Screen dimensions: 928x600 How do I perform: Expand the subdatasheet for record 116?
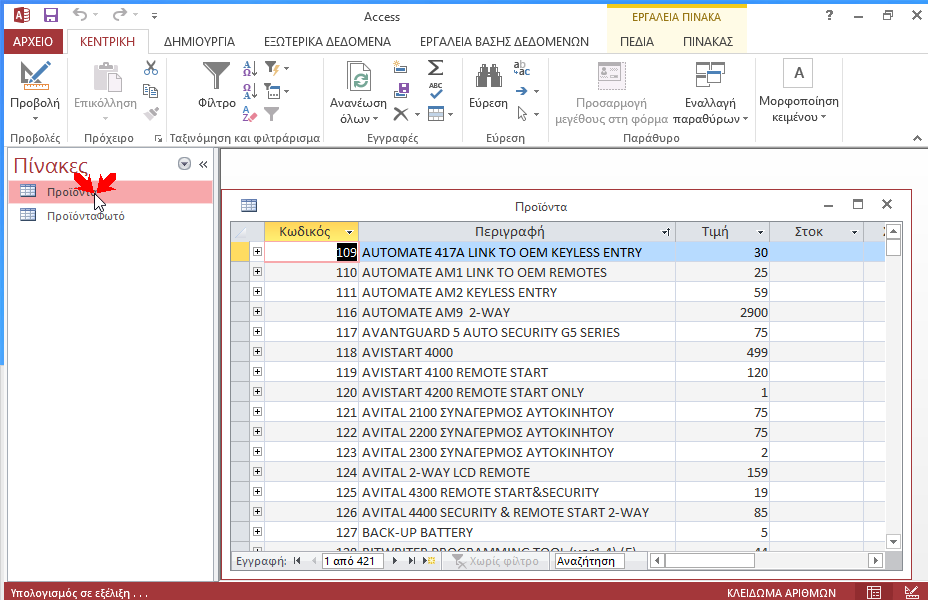pos(257,311)
